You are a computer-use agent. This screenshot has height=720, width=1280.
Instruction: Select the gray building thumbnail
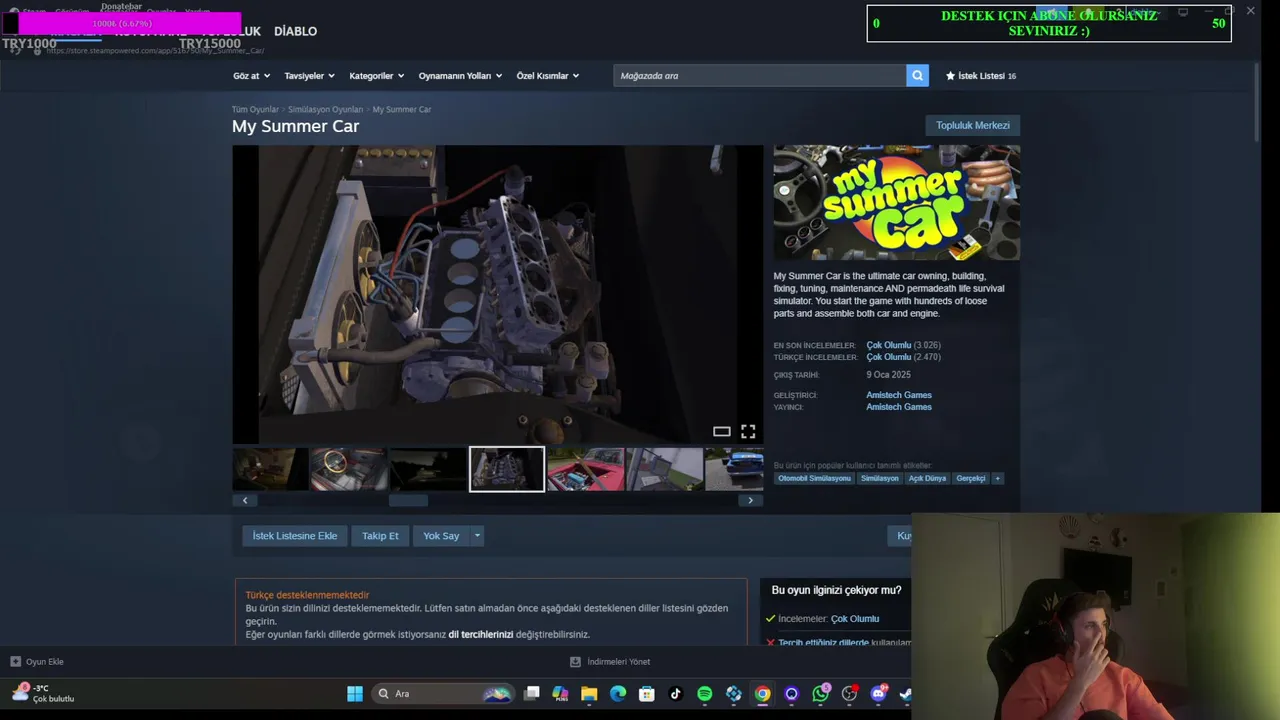pos(664,469)
